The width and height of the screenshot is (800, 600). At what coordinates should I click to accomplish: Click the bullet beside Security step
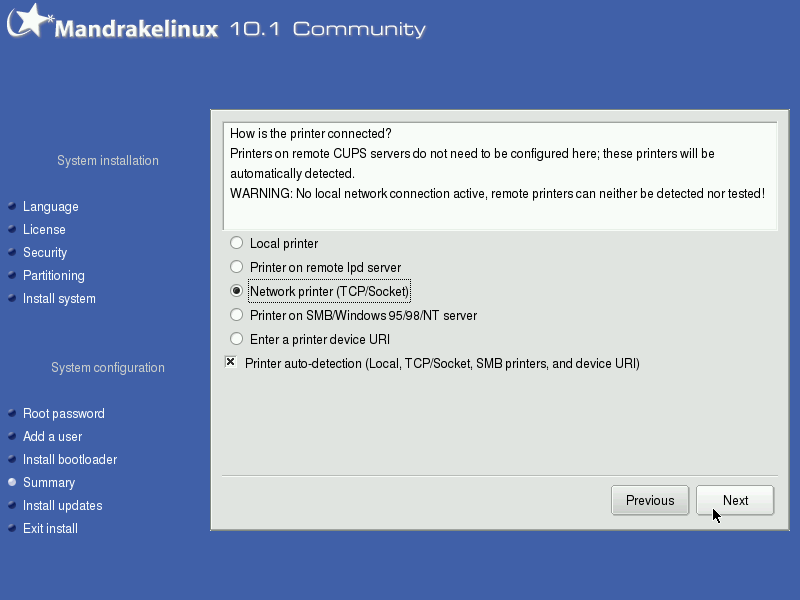tap(12, 252)
